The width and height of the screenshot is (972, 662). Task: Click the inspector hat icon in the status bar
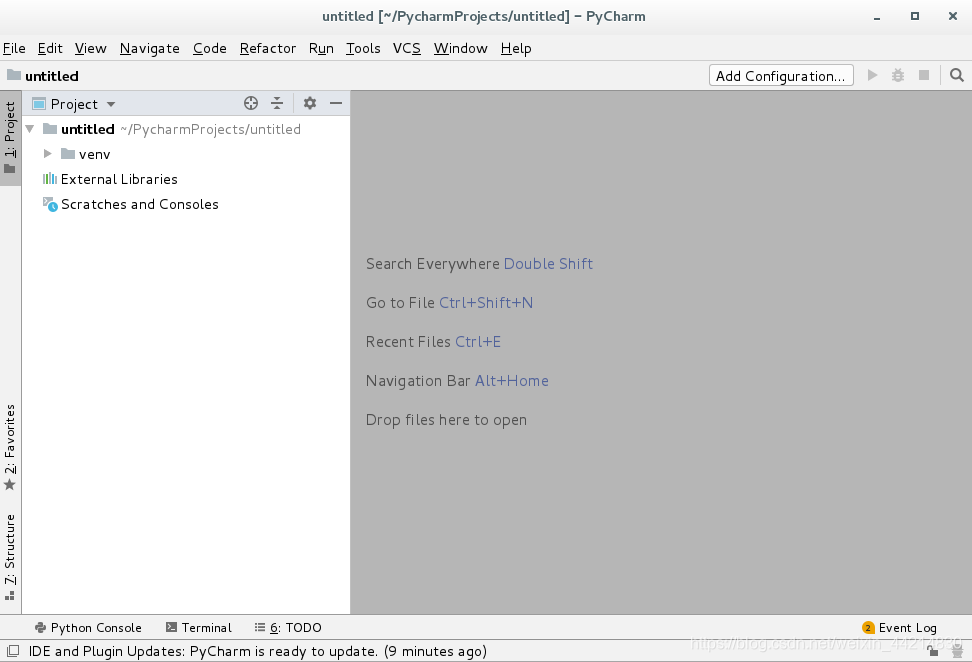(957, 651)
